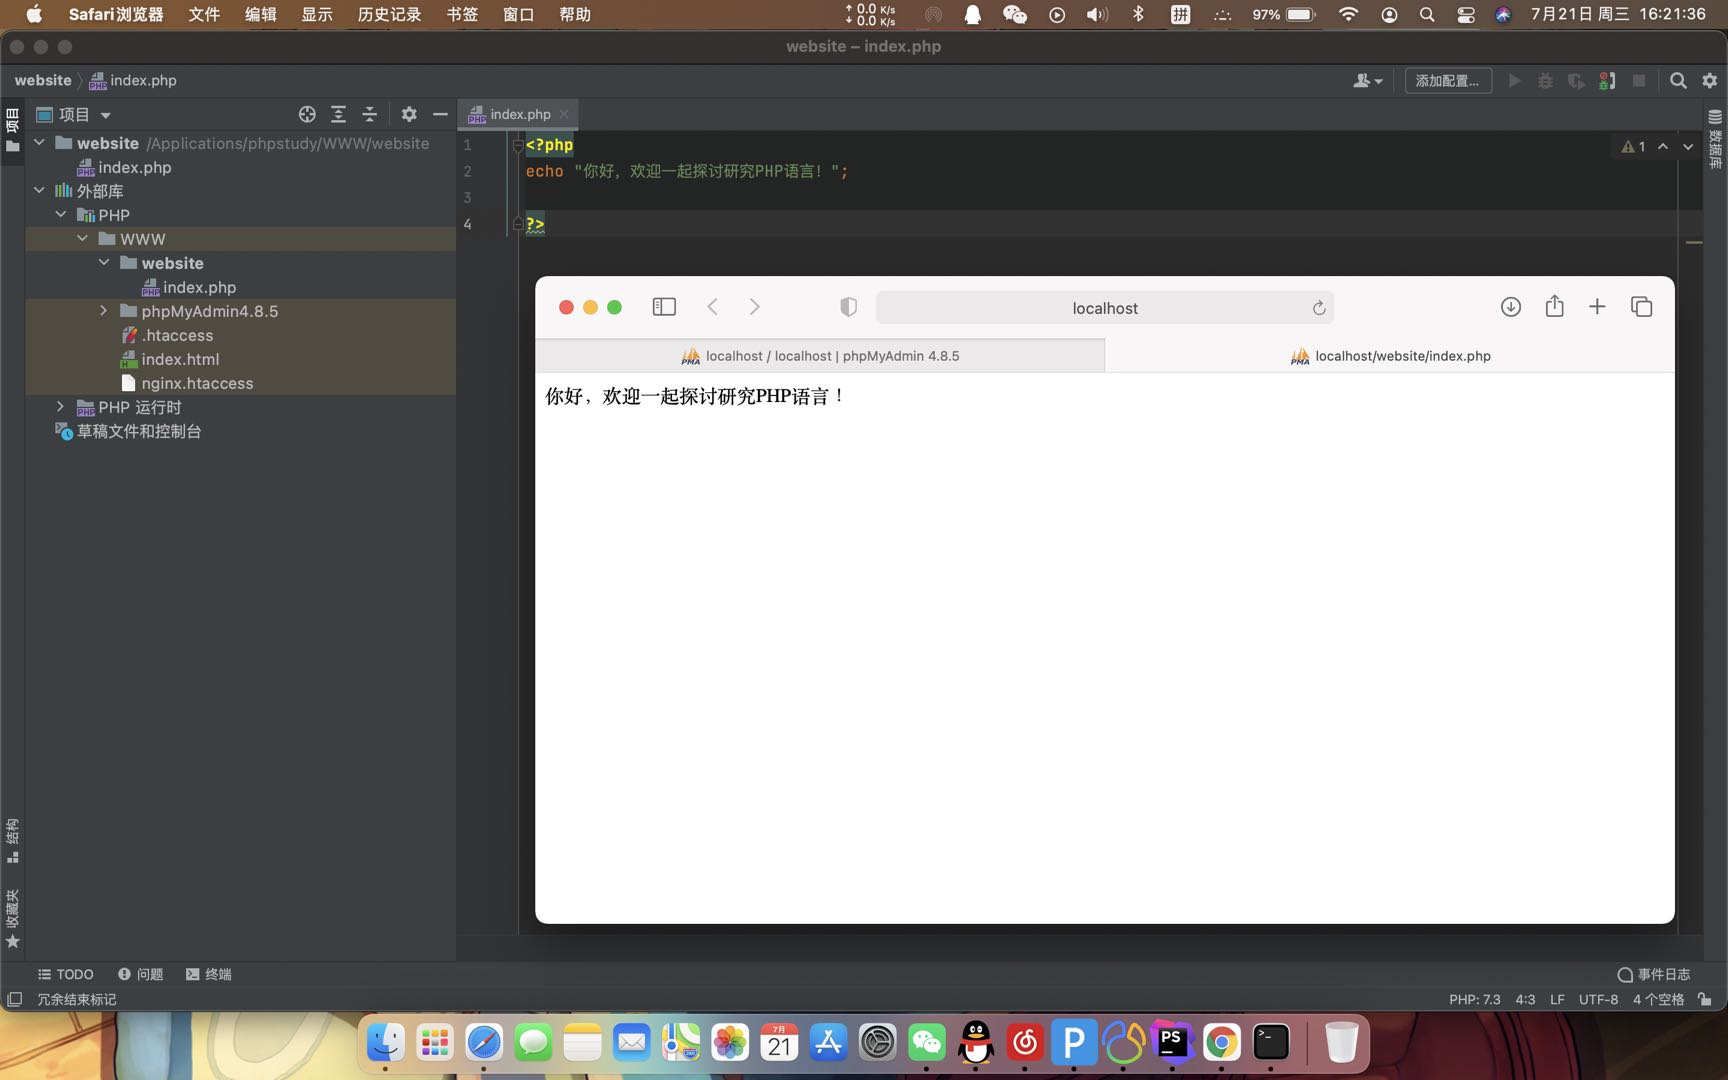Viewport: 1728px width, 1080px height.
Task: Click the Stop square icon in toolbar
Action: pos(1639,81)
